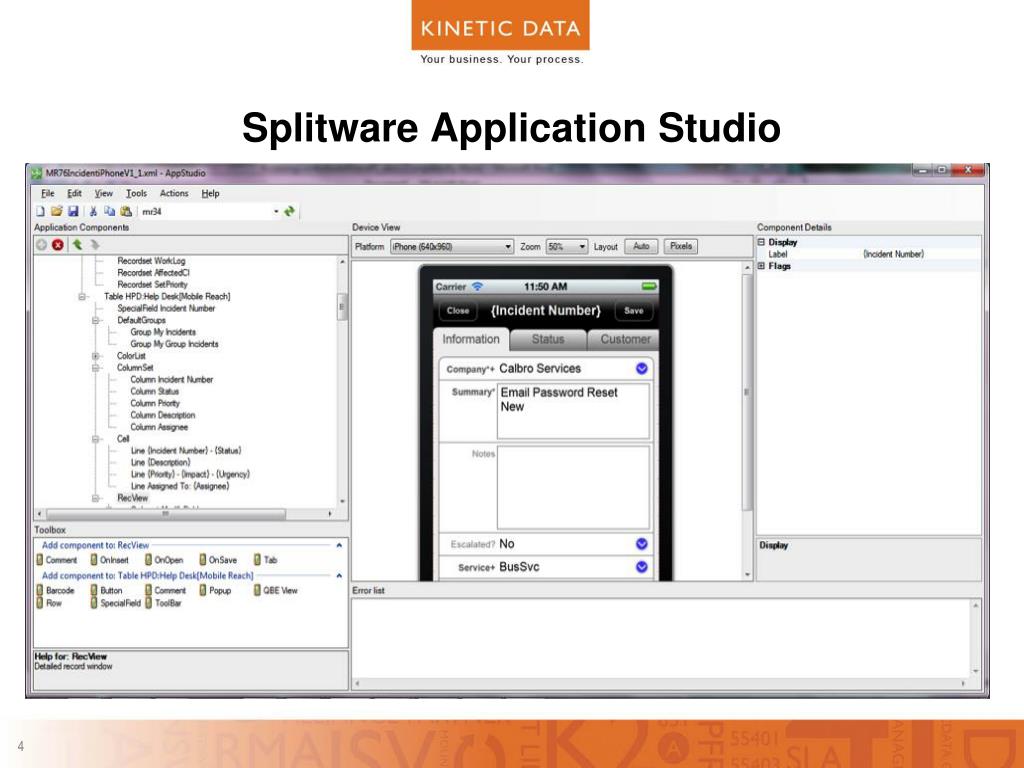Click the Close button in the phone preview

click(458, 311)
